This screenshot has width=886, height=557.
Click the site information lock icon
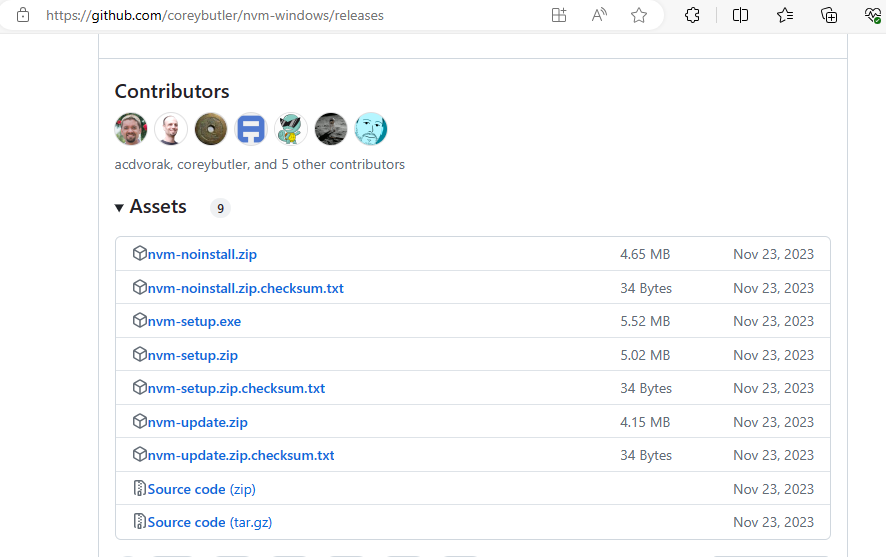point(23,15)
